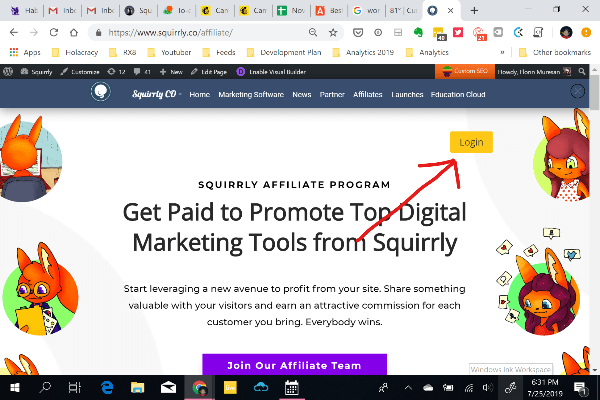View the 41 comments in admin bar
The height and width of the screenshot is (400, 600).
tap(142, 72)
